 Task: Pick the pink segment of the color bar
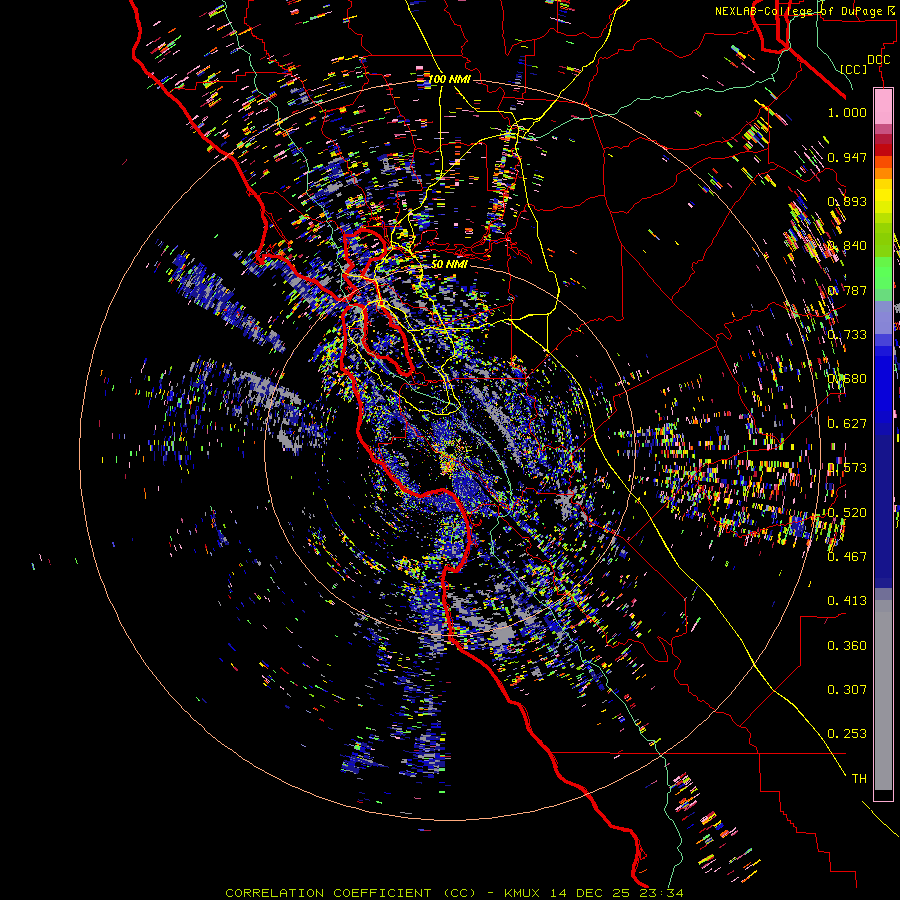pos(883,106)
